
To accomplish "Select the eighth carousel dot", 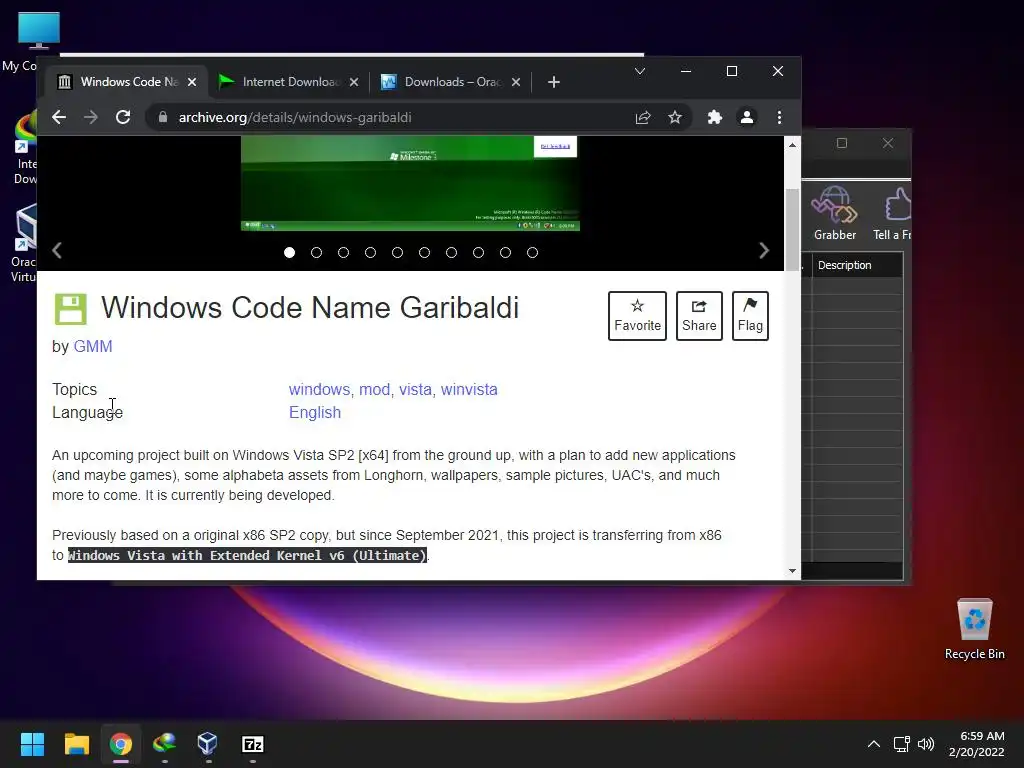I will click(479, 253).
